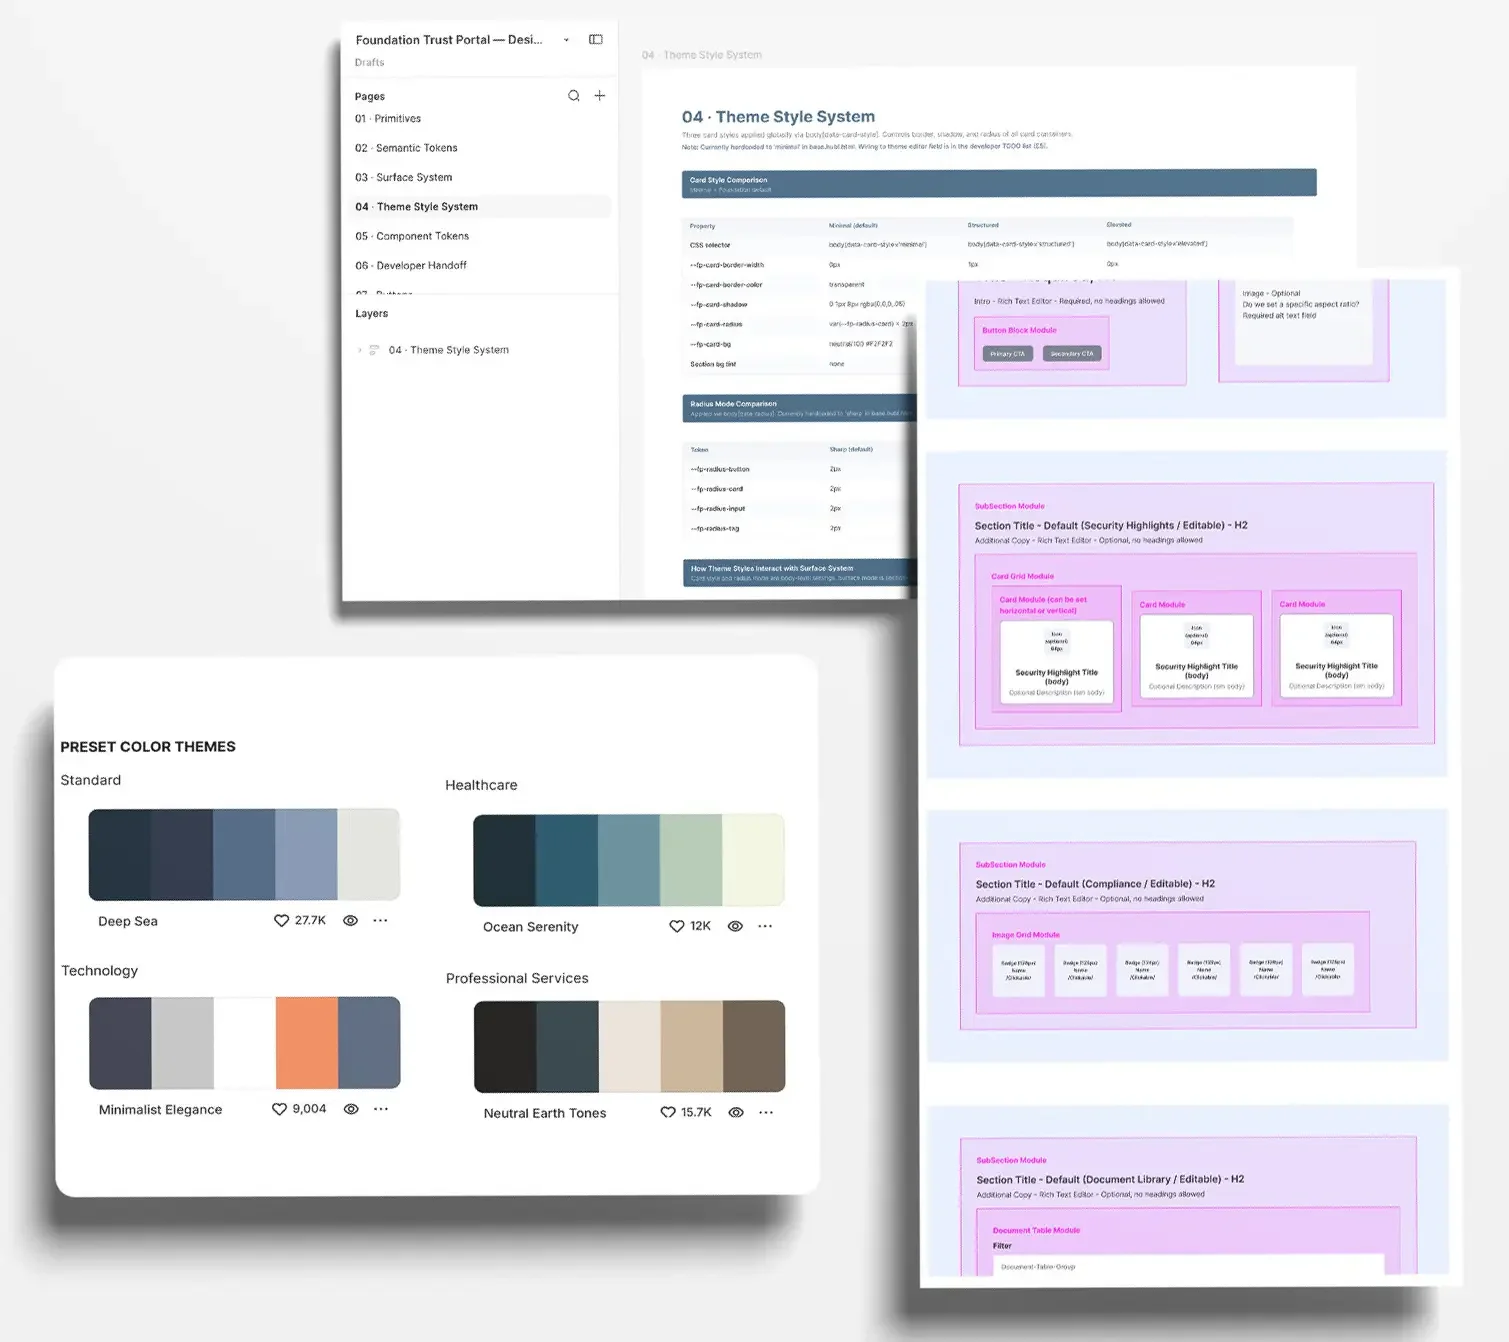Screen dimensions: 1509x1342
Task: Open the Neutral Earth Tones palette name
Action: pyautogui.click(x=545, y=1114)
